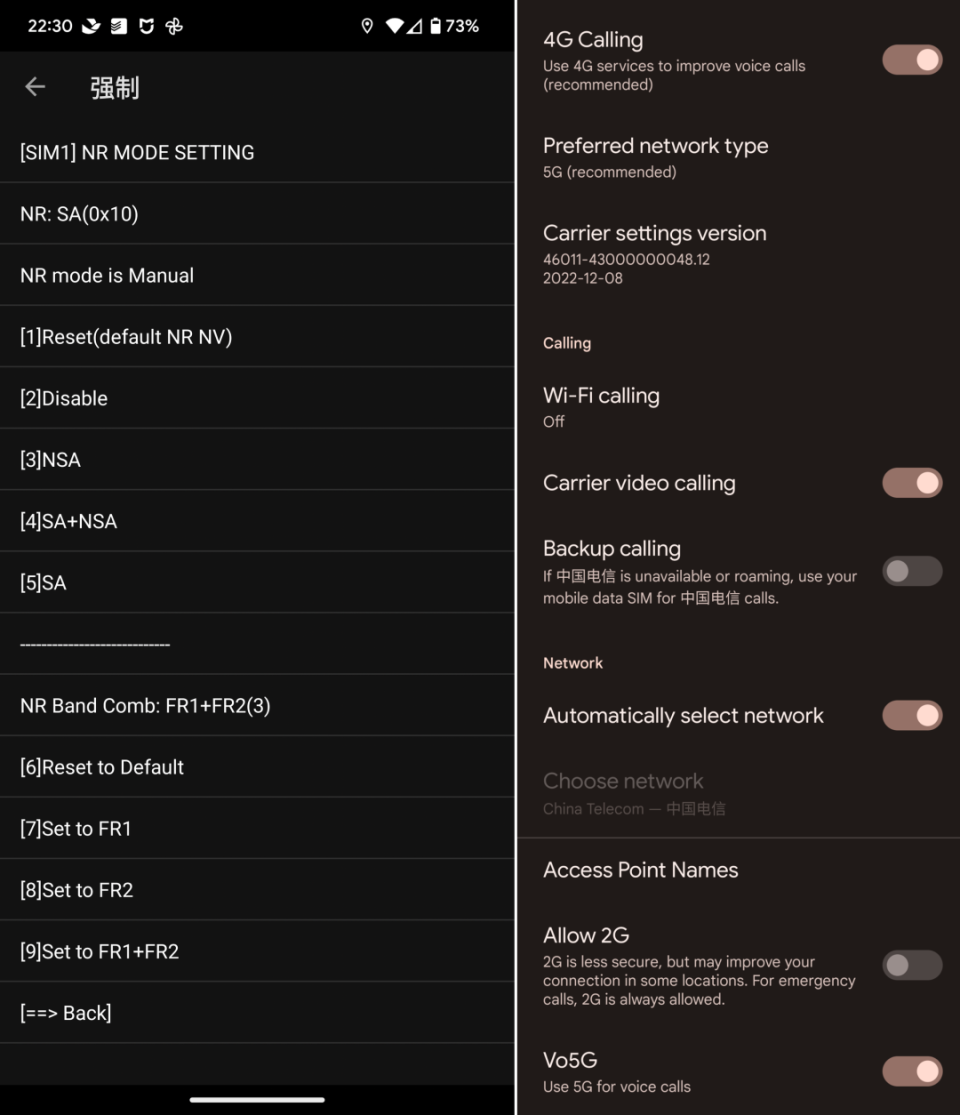Tap the location icon in status bar

point(367,27)
